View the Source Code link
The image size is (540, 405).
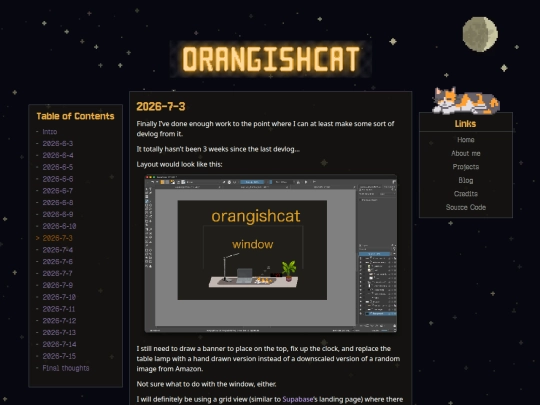tap(466, 207)
